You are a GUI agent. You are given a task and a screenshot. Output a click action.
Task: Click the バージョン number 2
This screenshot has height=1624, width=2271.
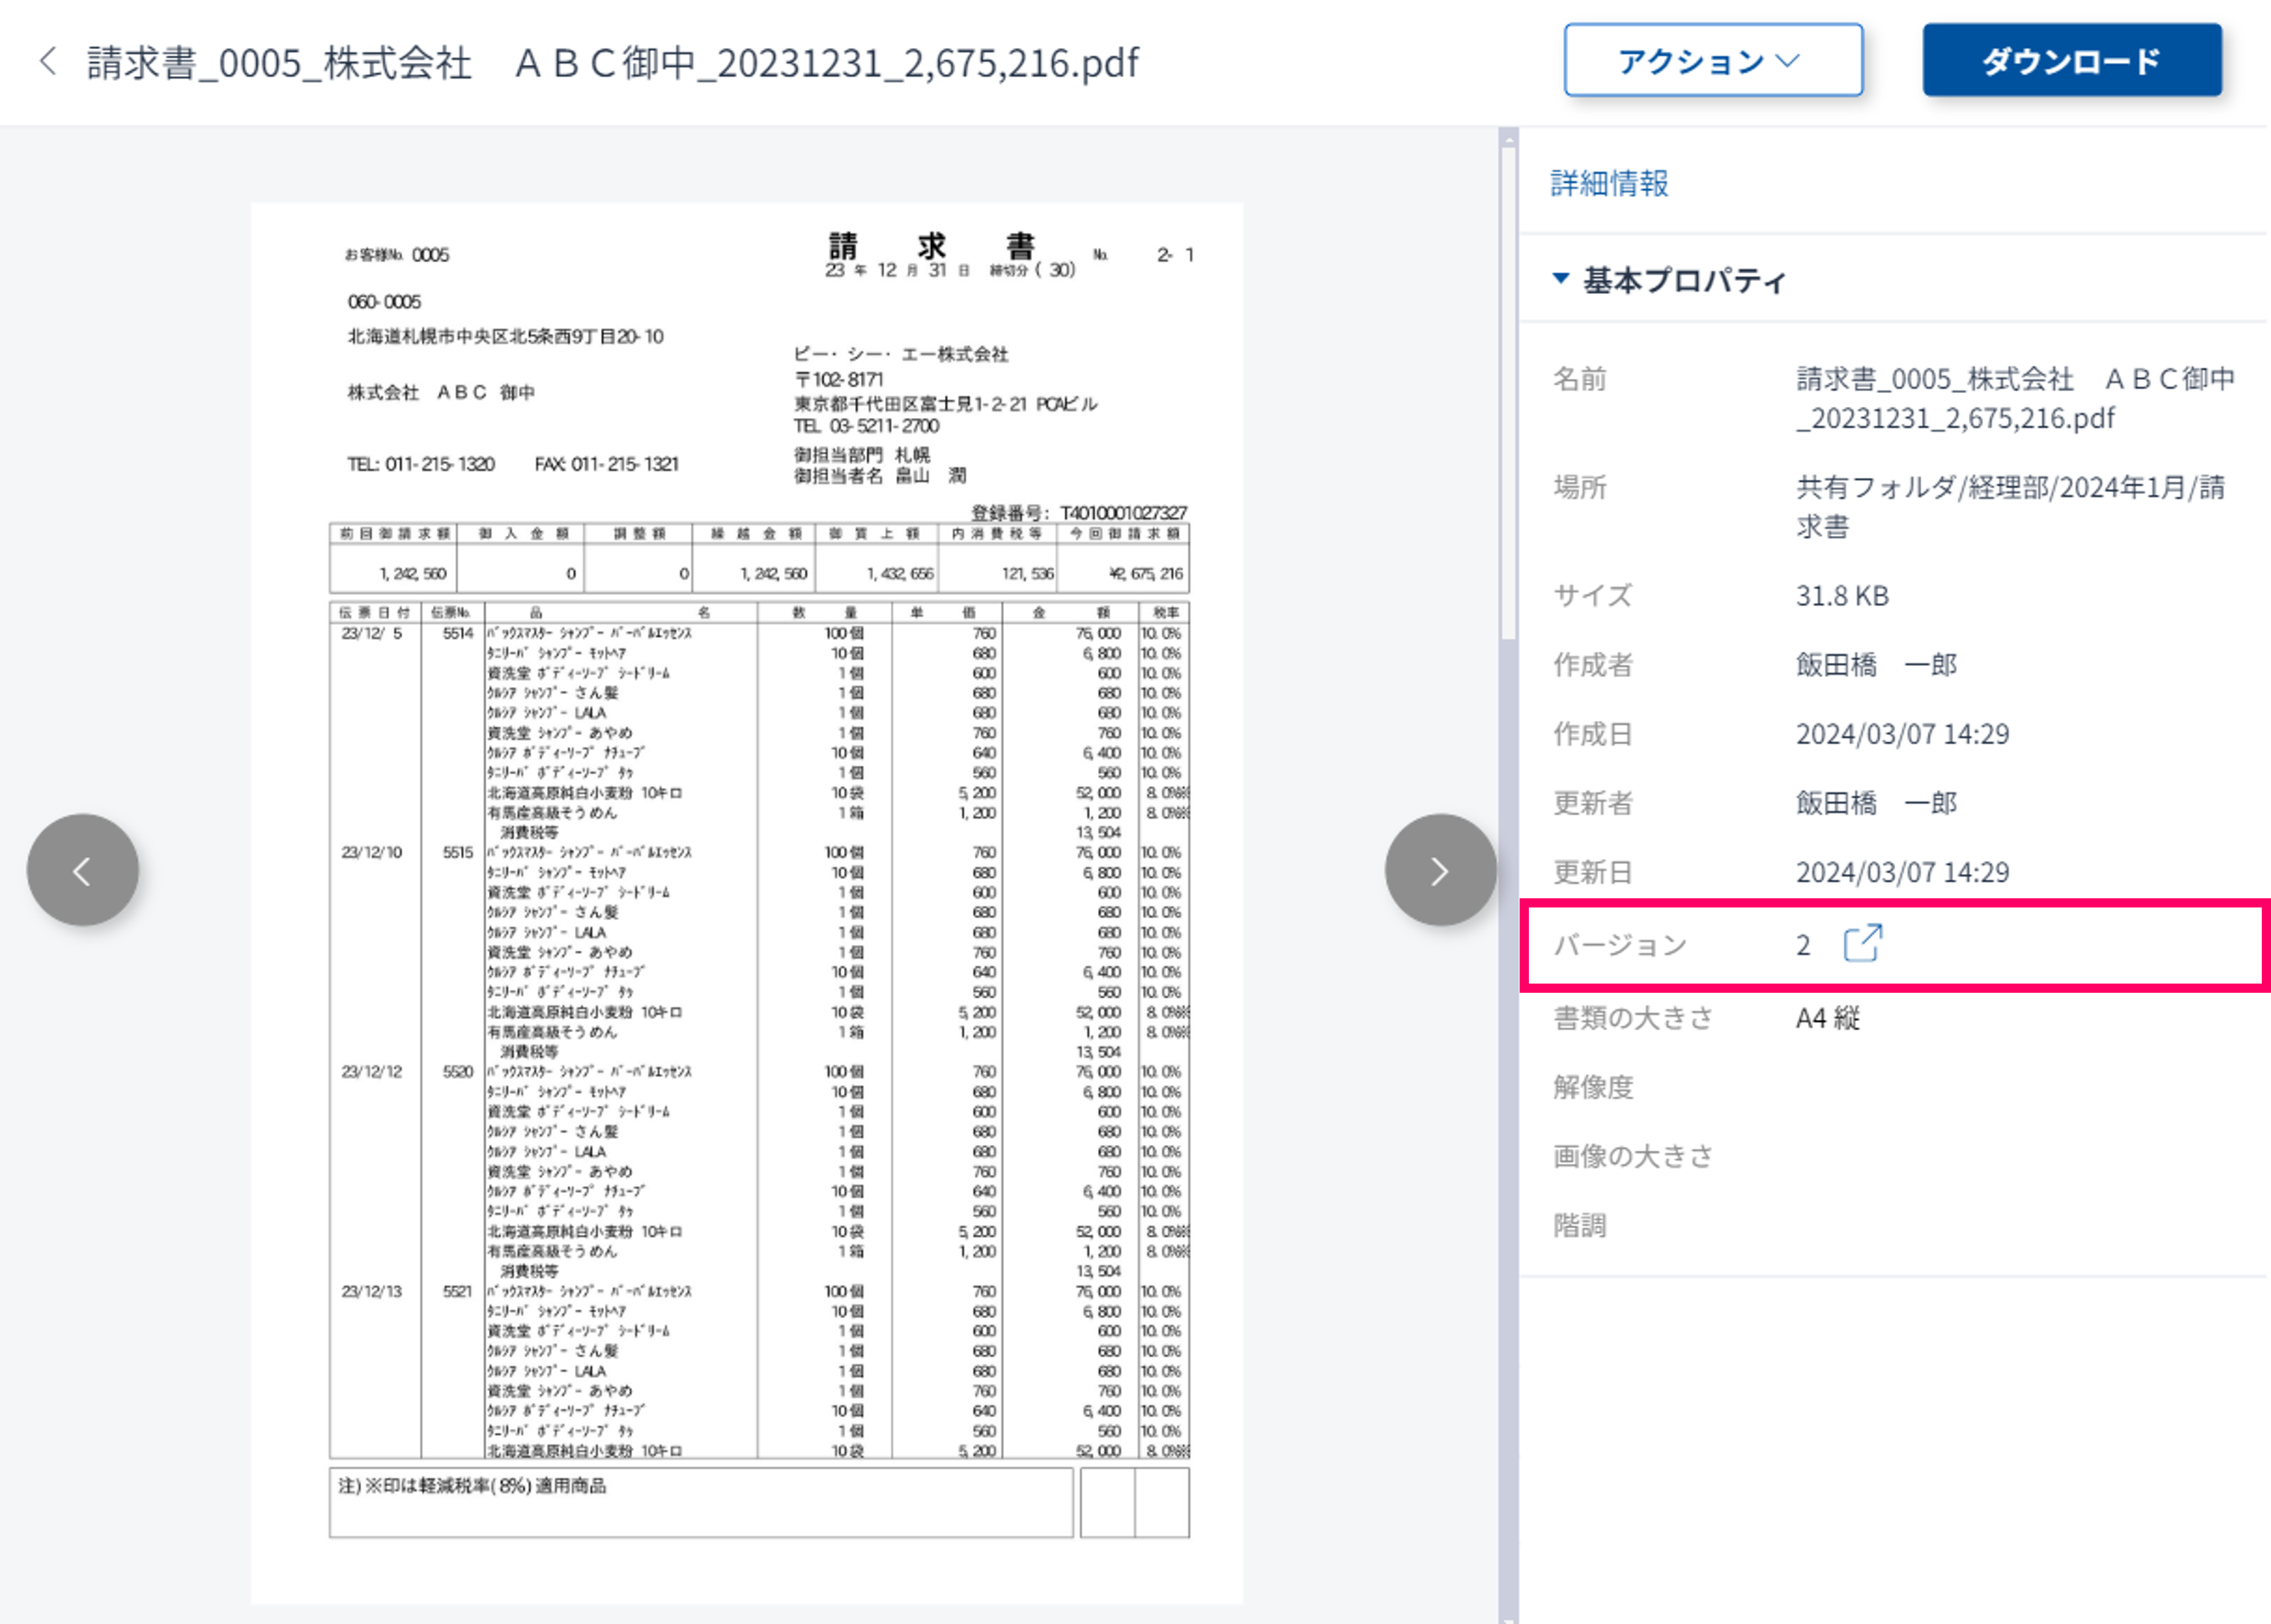(1803, 946)
